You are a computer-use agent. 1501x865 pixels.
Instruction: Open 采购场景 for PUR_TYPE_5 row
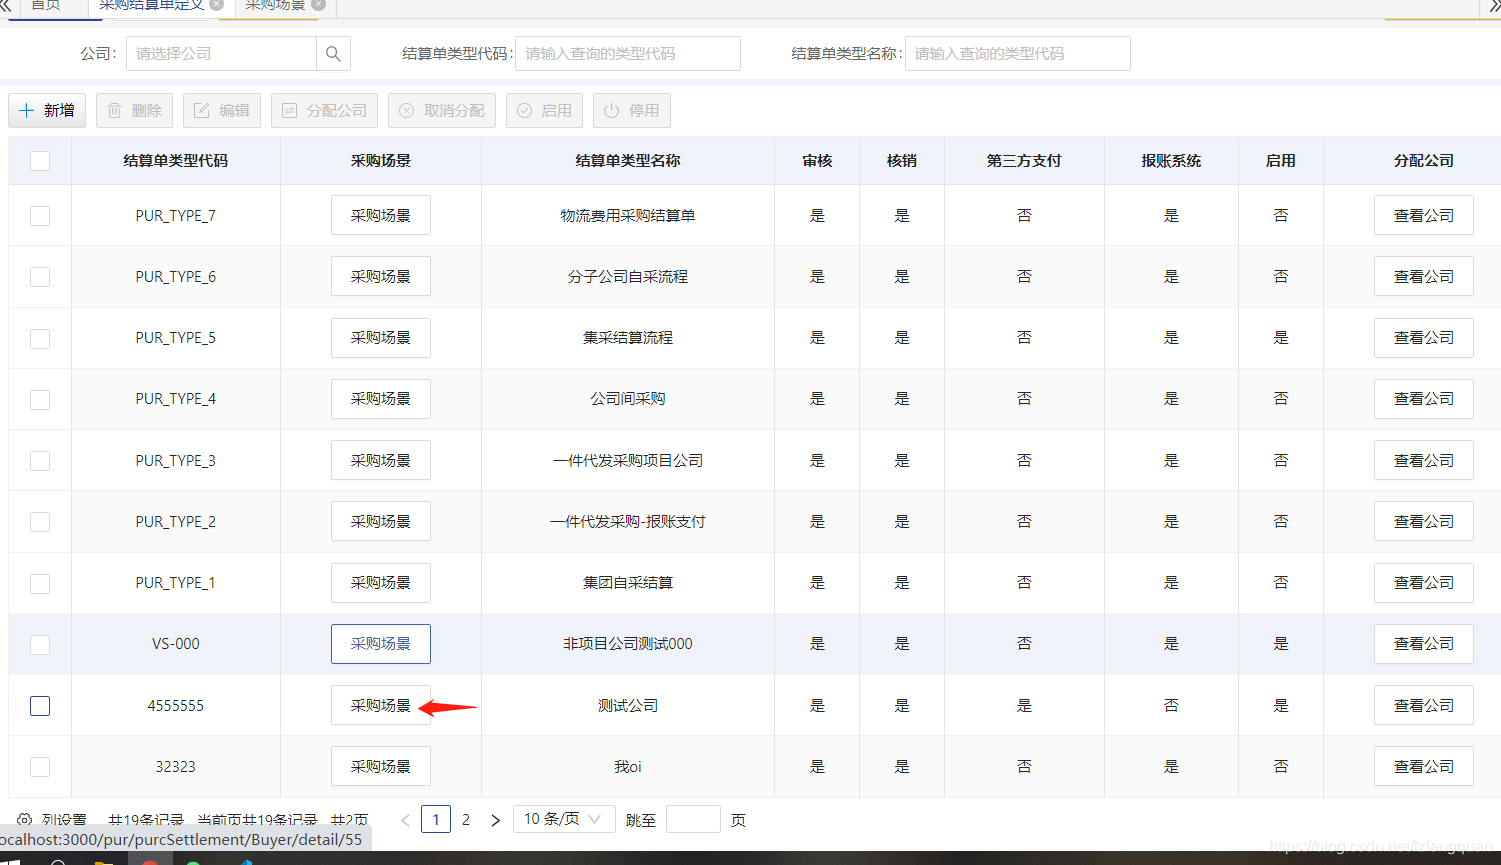point(381,338)
